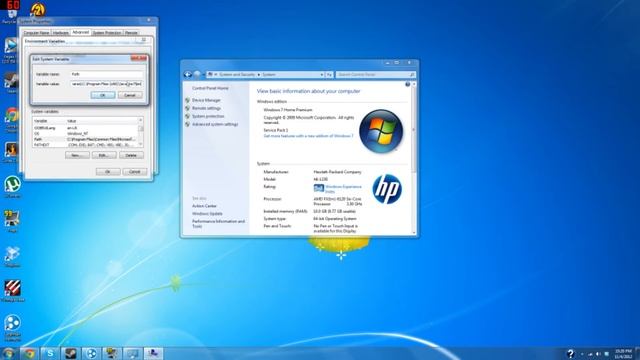Click Delete button under System variables
Viewport: 640px width, 360px height.
click(131, 156)
